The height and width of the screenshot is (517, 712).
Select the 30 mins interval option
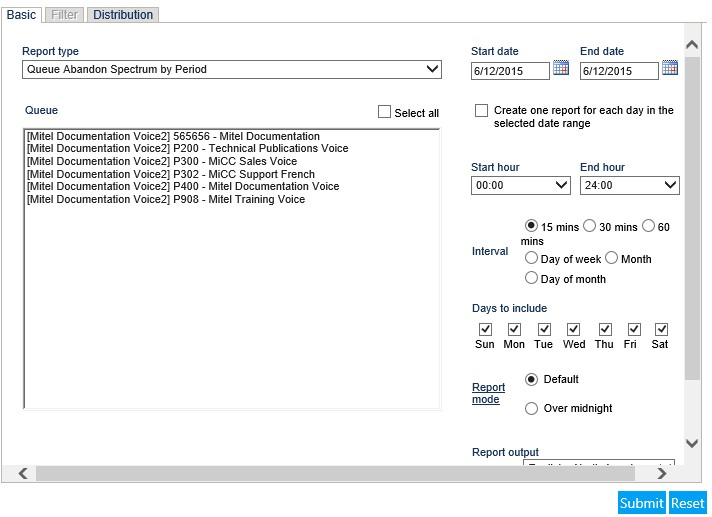[589, 226]
